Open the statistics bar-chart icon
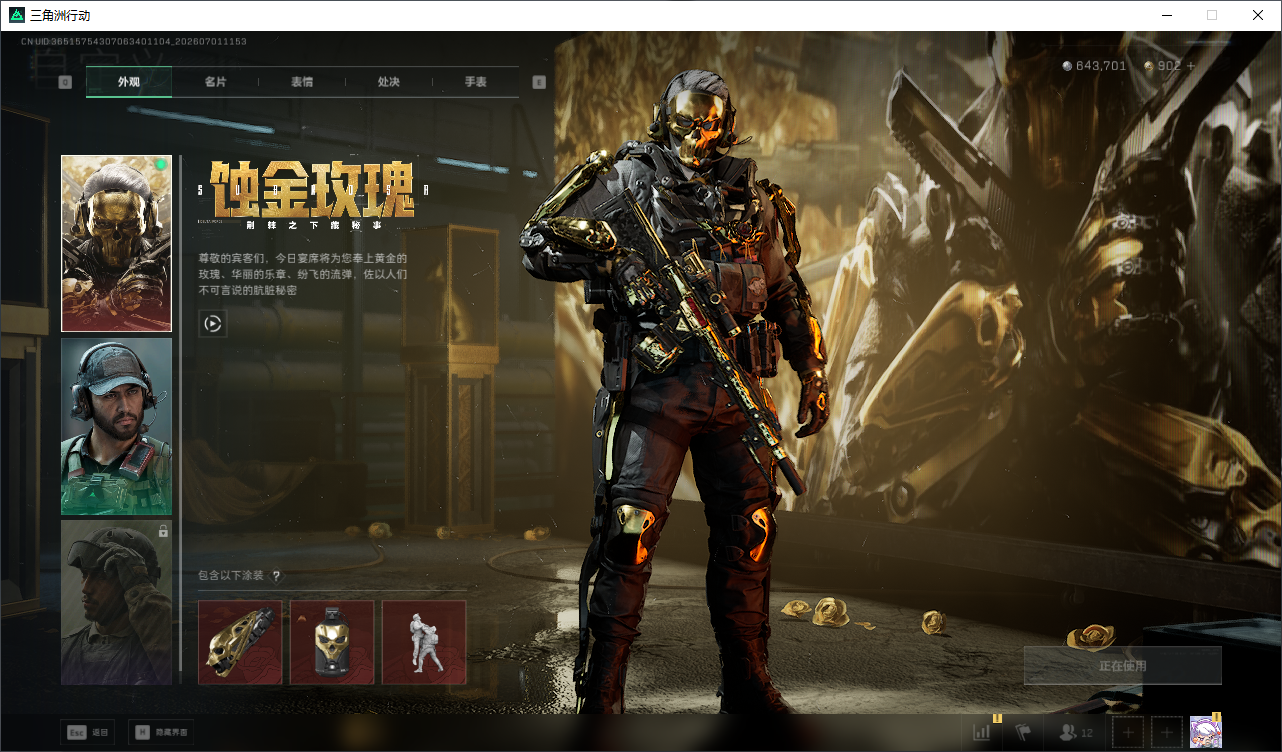The height and width of the screenshot is (752, 1282). [x=982, y=733]
